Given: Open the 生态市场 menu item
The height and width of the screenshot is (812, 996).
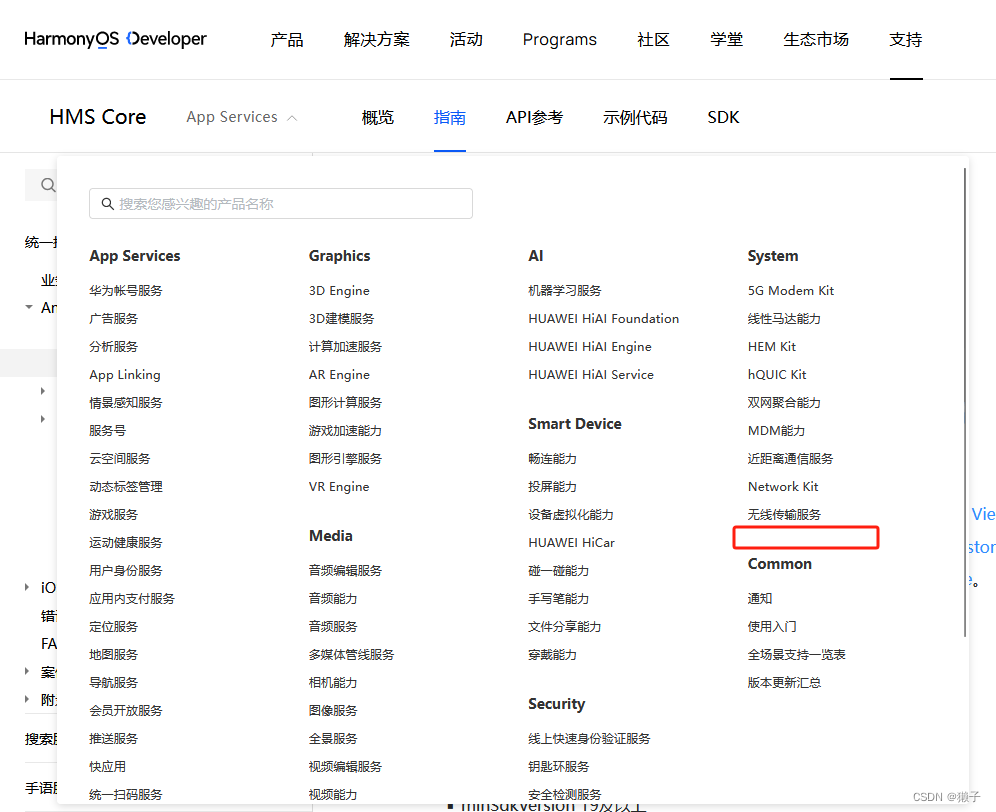Looking at the screenshot, I should point(816,40).
